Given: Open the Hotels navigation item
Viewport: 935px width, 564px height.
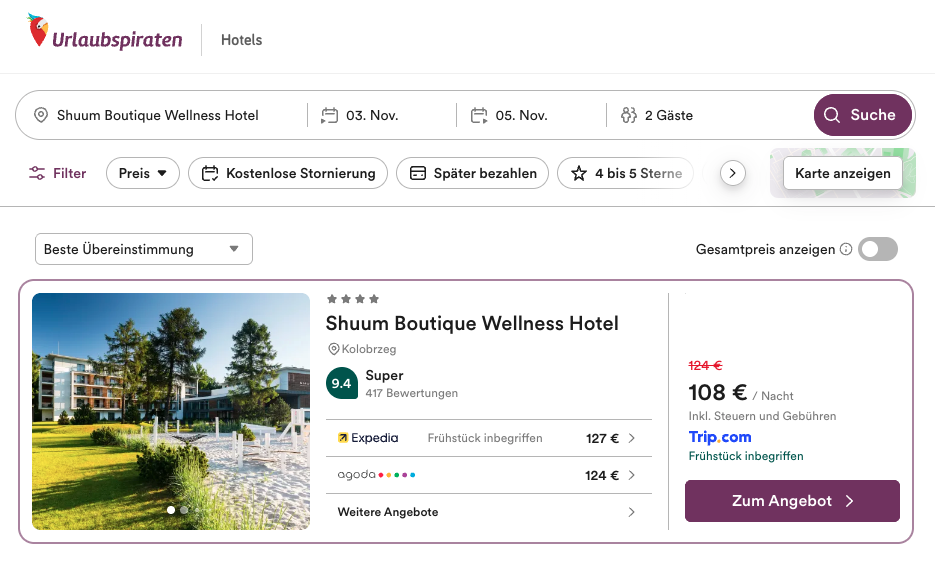Looking at the screenshot, I should point(241,40).
